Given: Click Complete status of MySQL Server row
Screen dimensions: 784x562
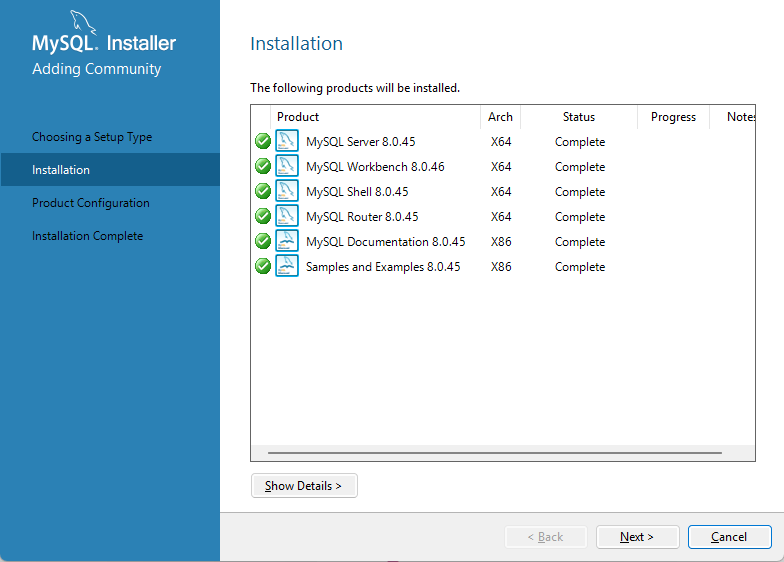Looking at the screenshot, I should (580, 142).
